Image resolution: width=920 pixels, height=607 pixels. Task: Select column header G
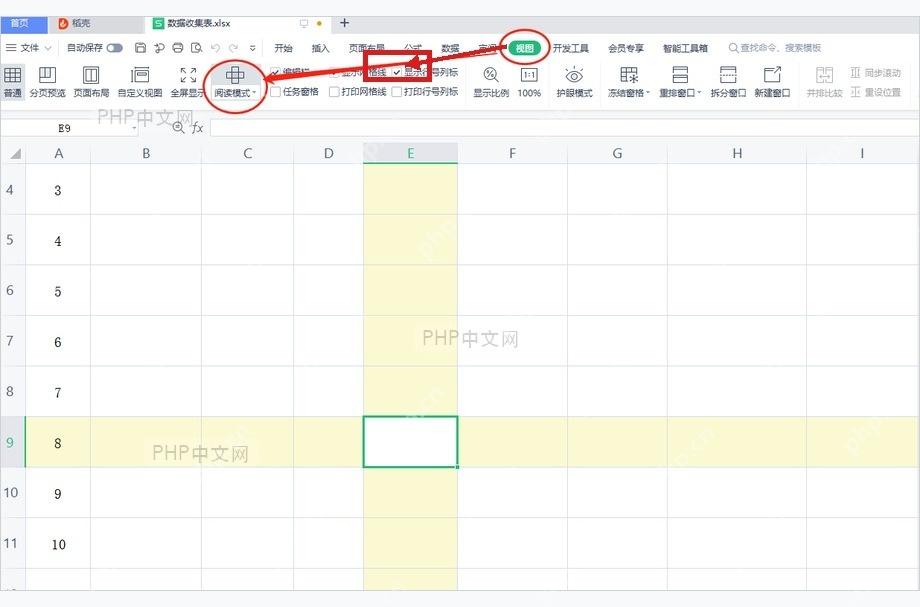tap(617, 153)
